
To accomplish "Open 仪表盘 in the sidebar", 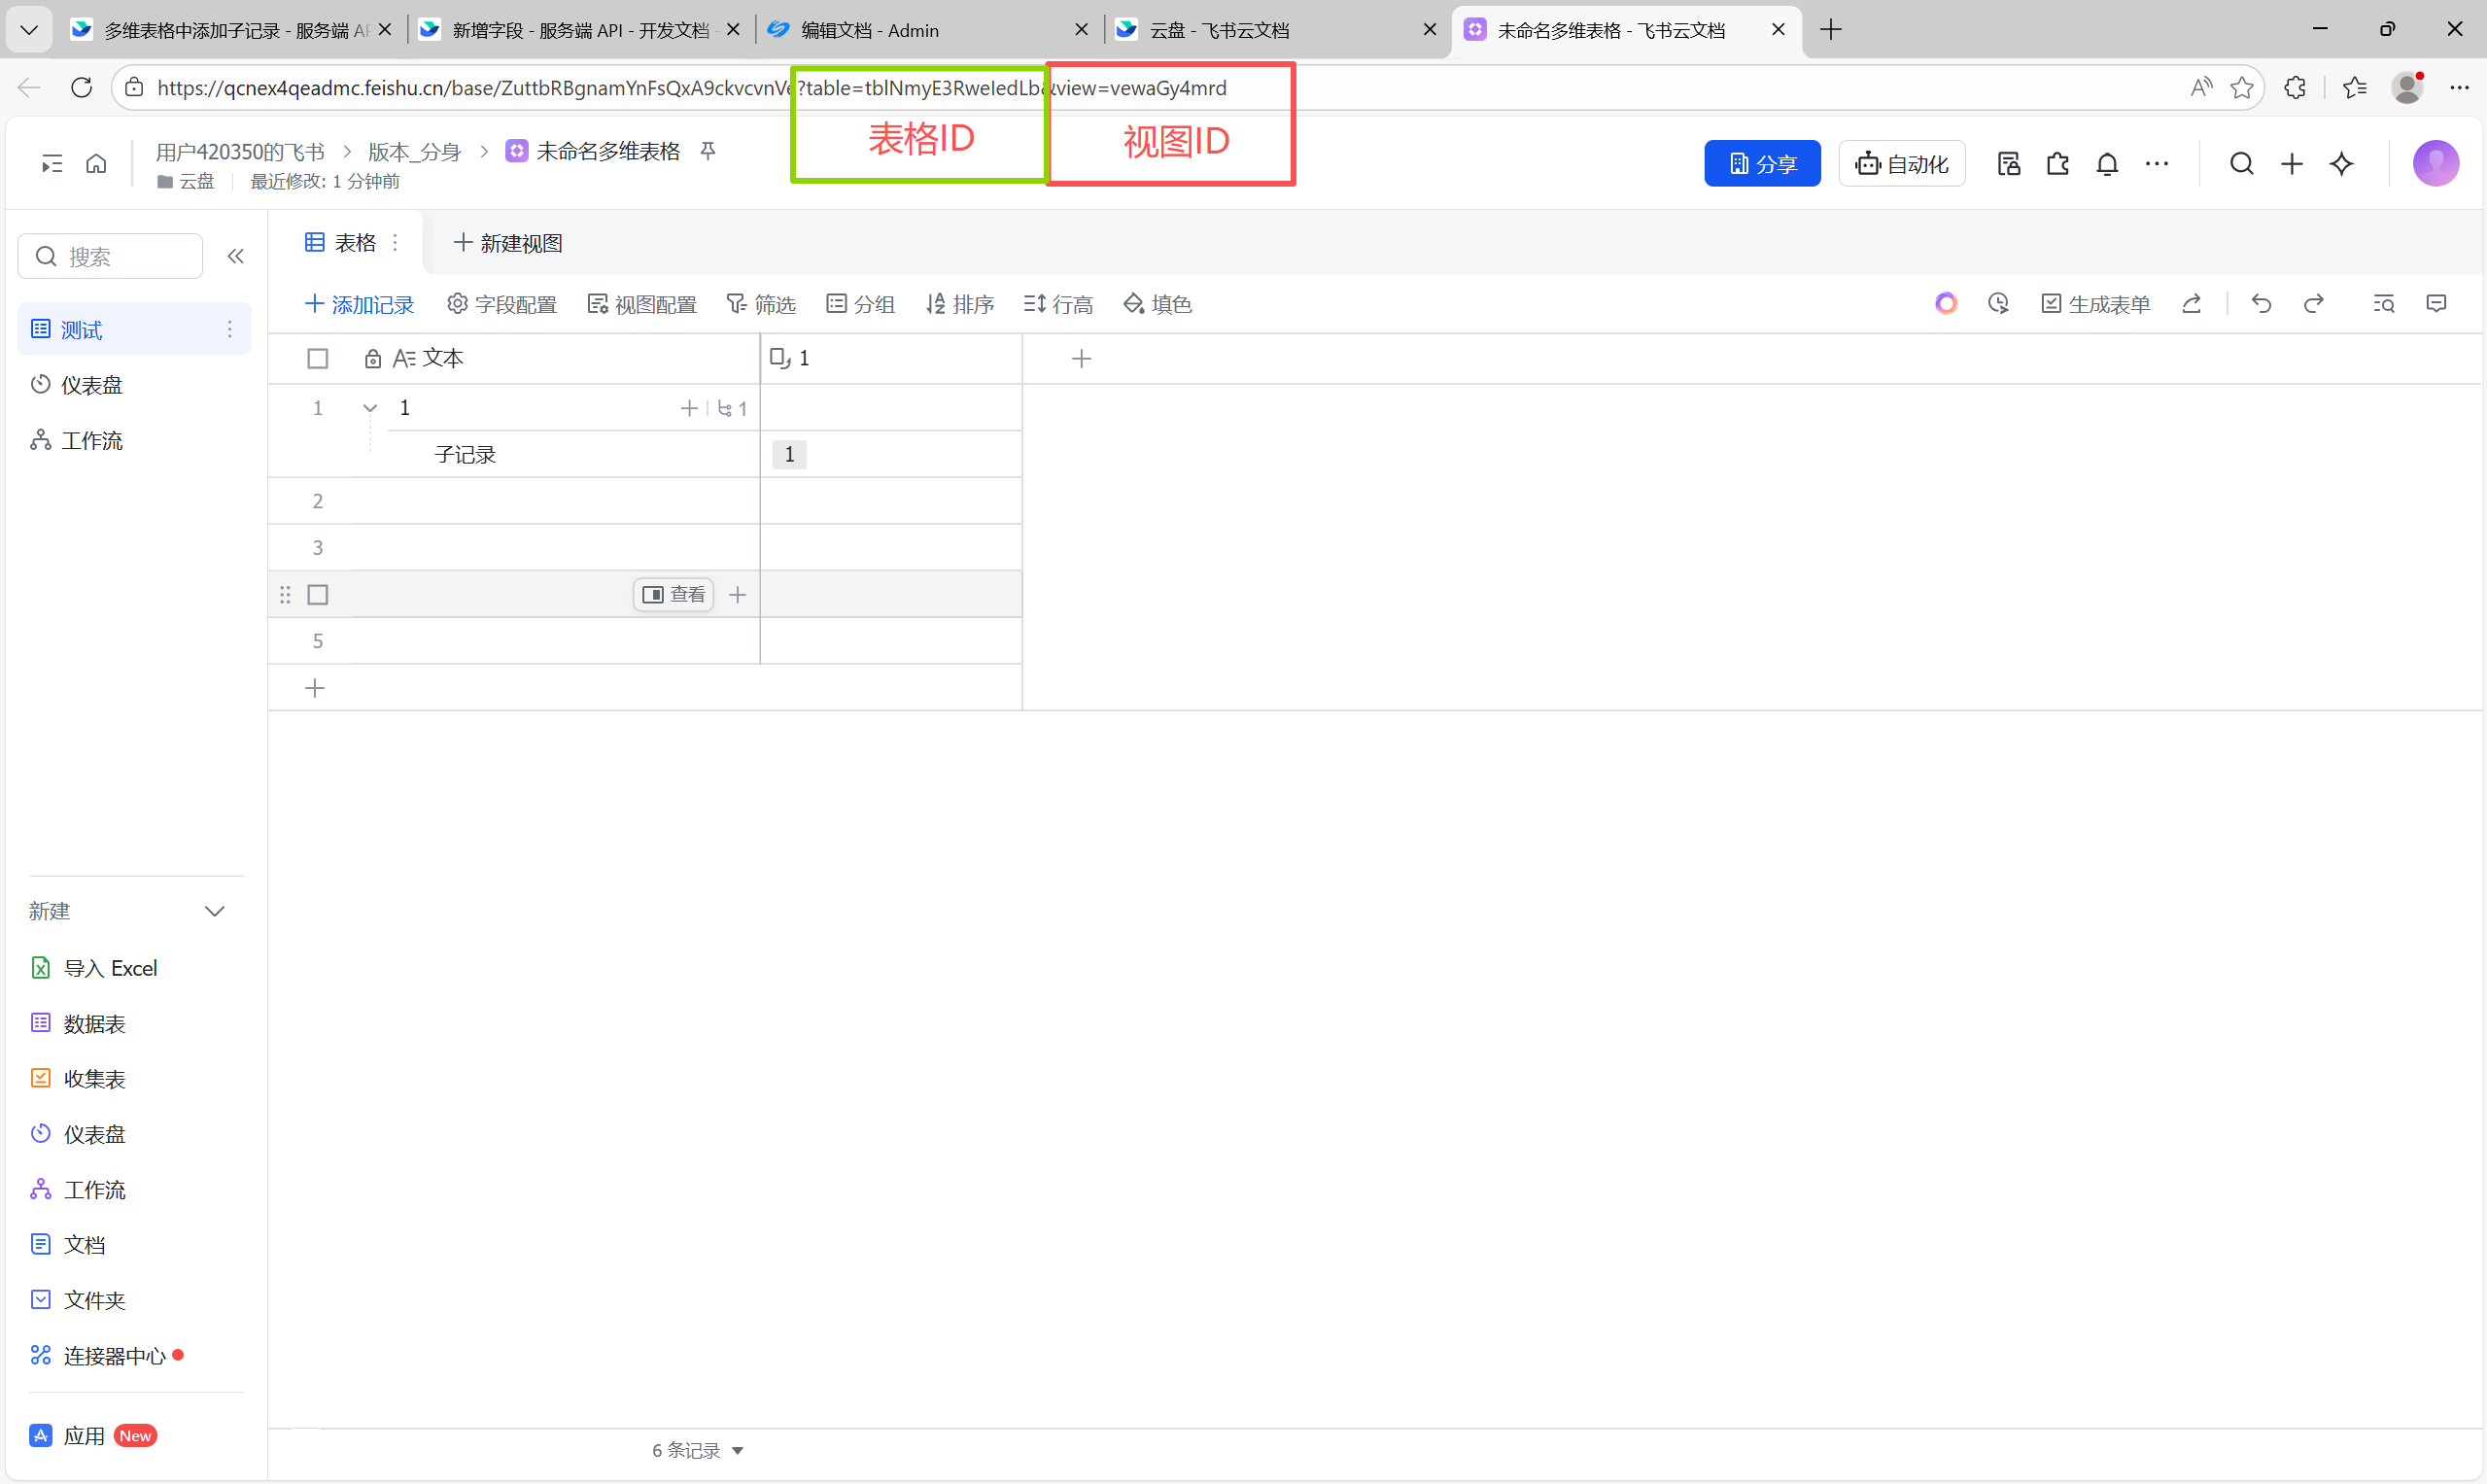I will [91, 385].
